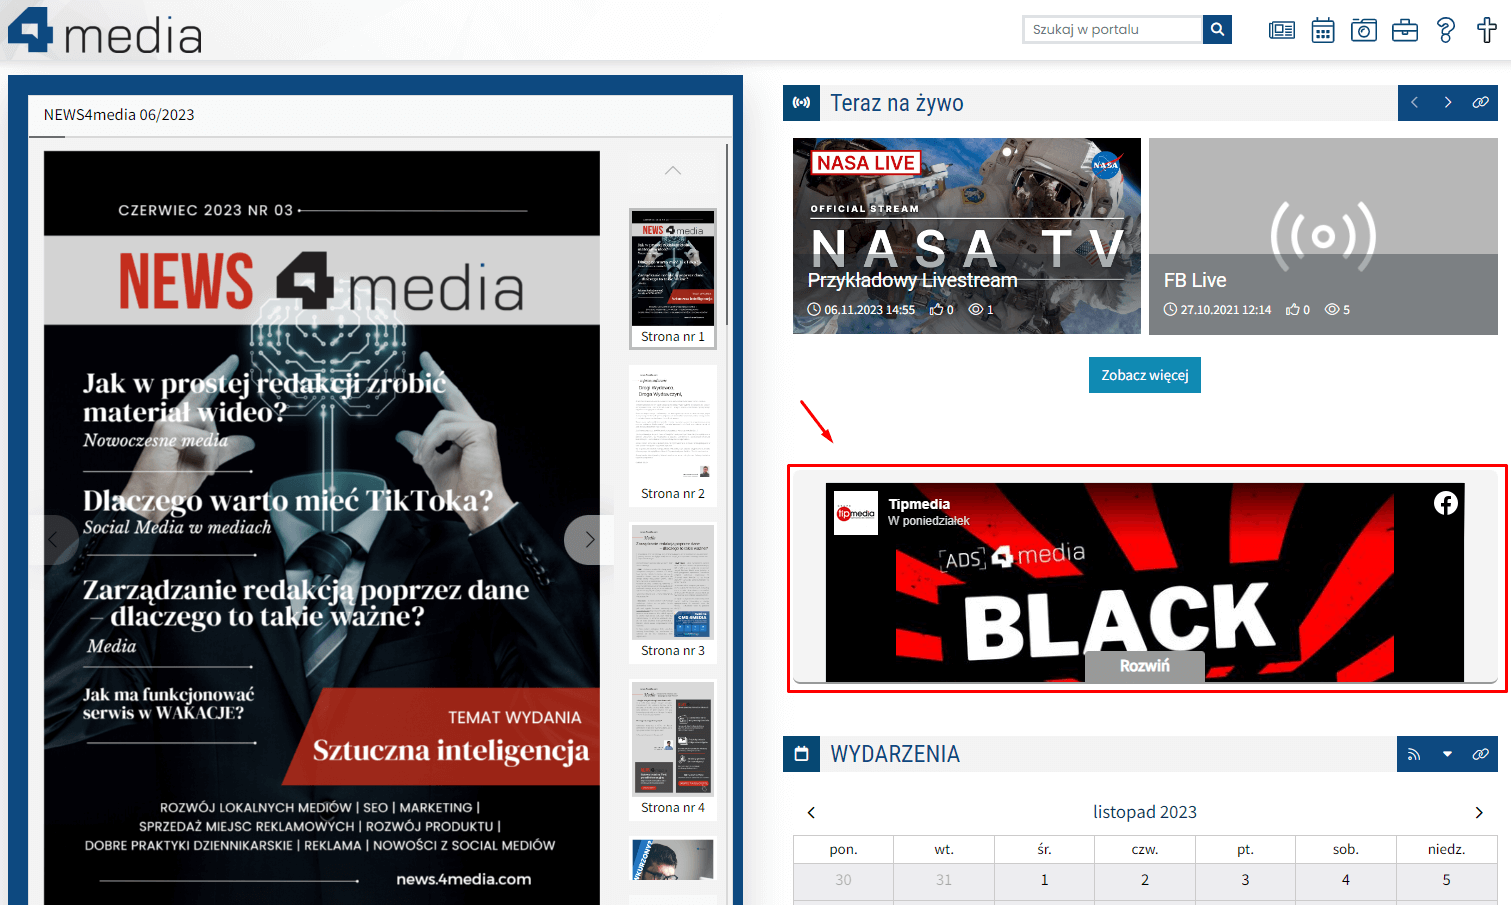The width and height of the screenshot is (1511, 905).
Task: Open Strona nr 2 thumbnail
Action: [x=673, y=435]
